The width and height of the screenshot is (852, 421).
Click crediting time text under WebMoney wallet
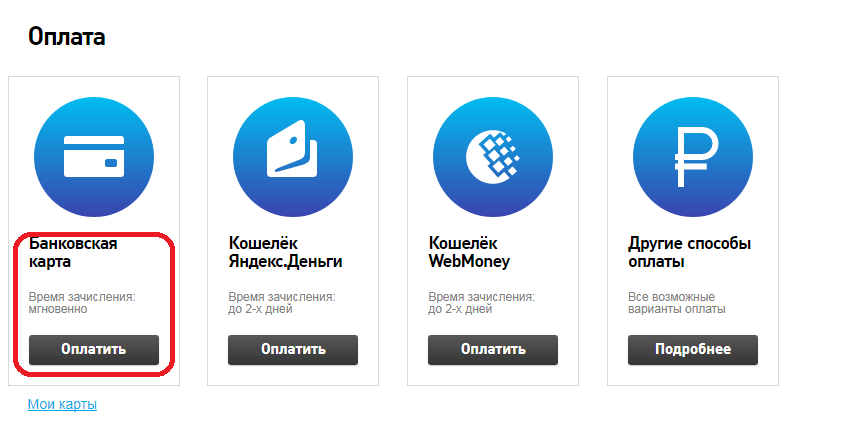click(482, 304)
